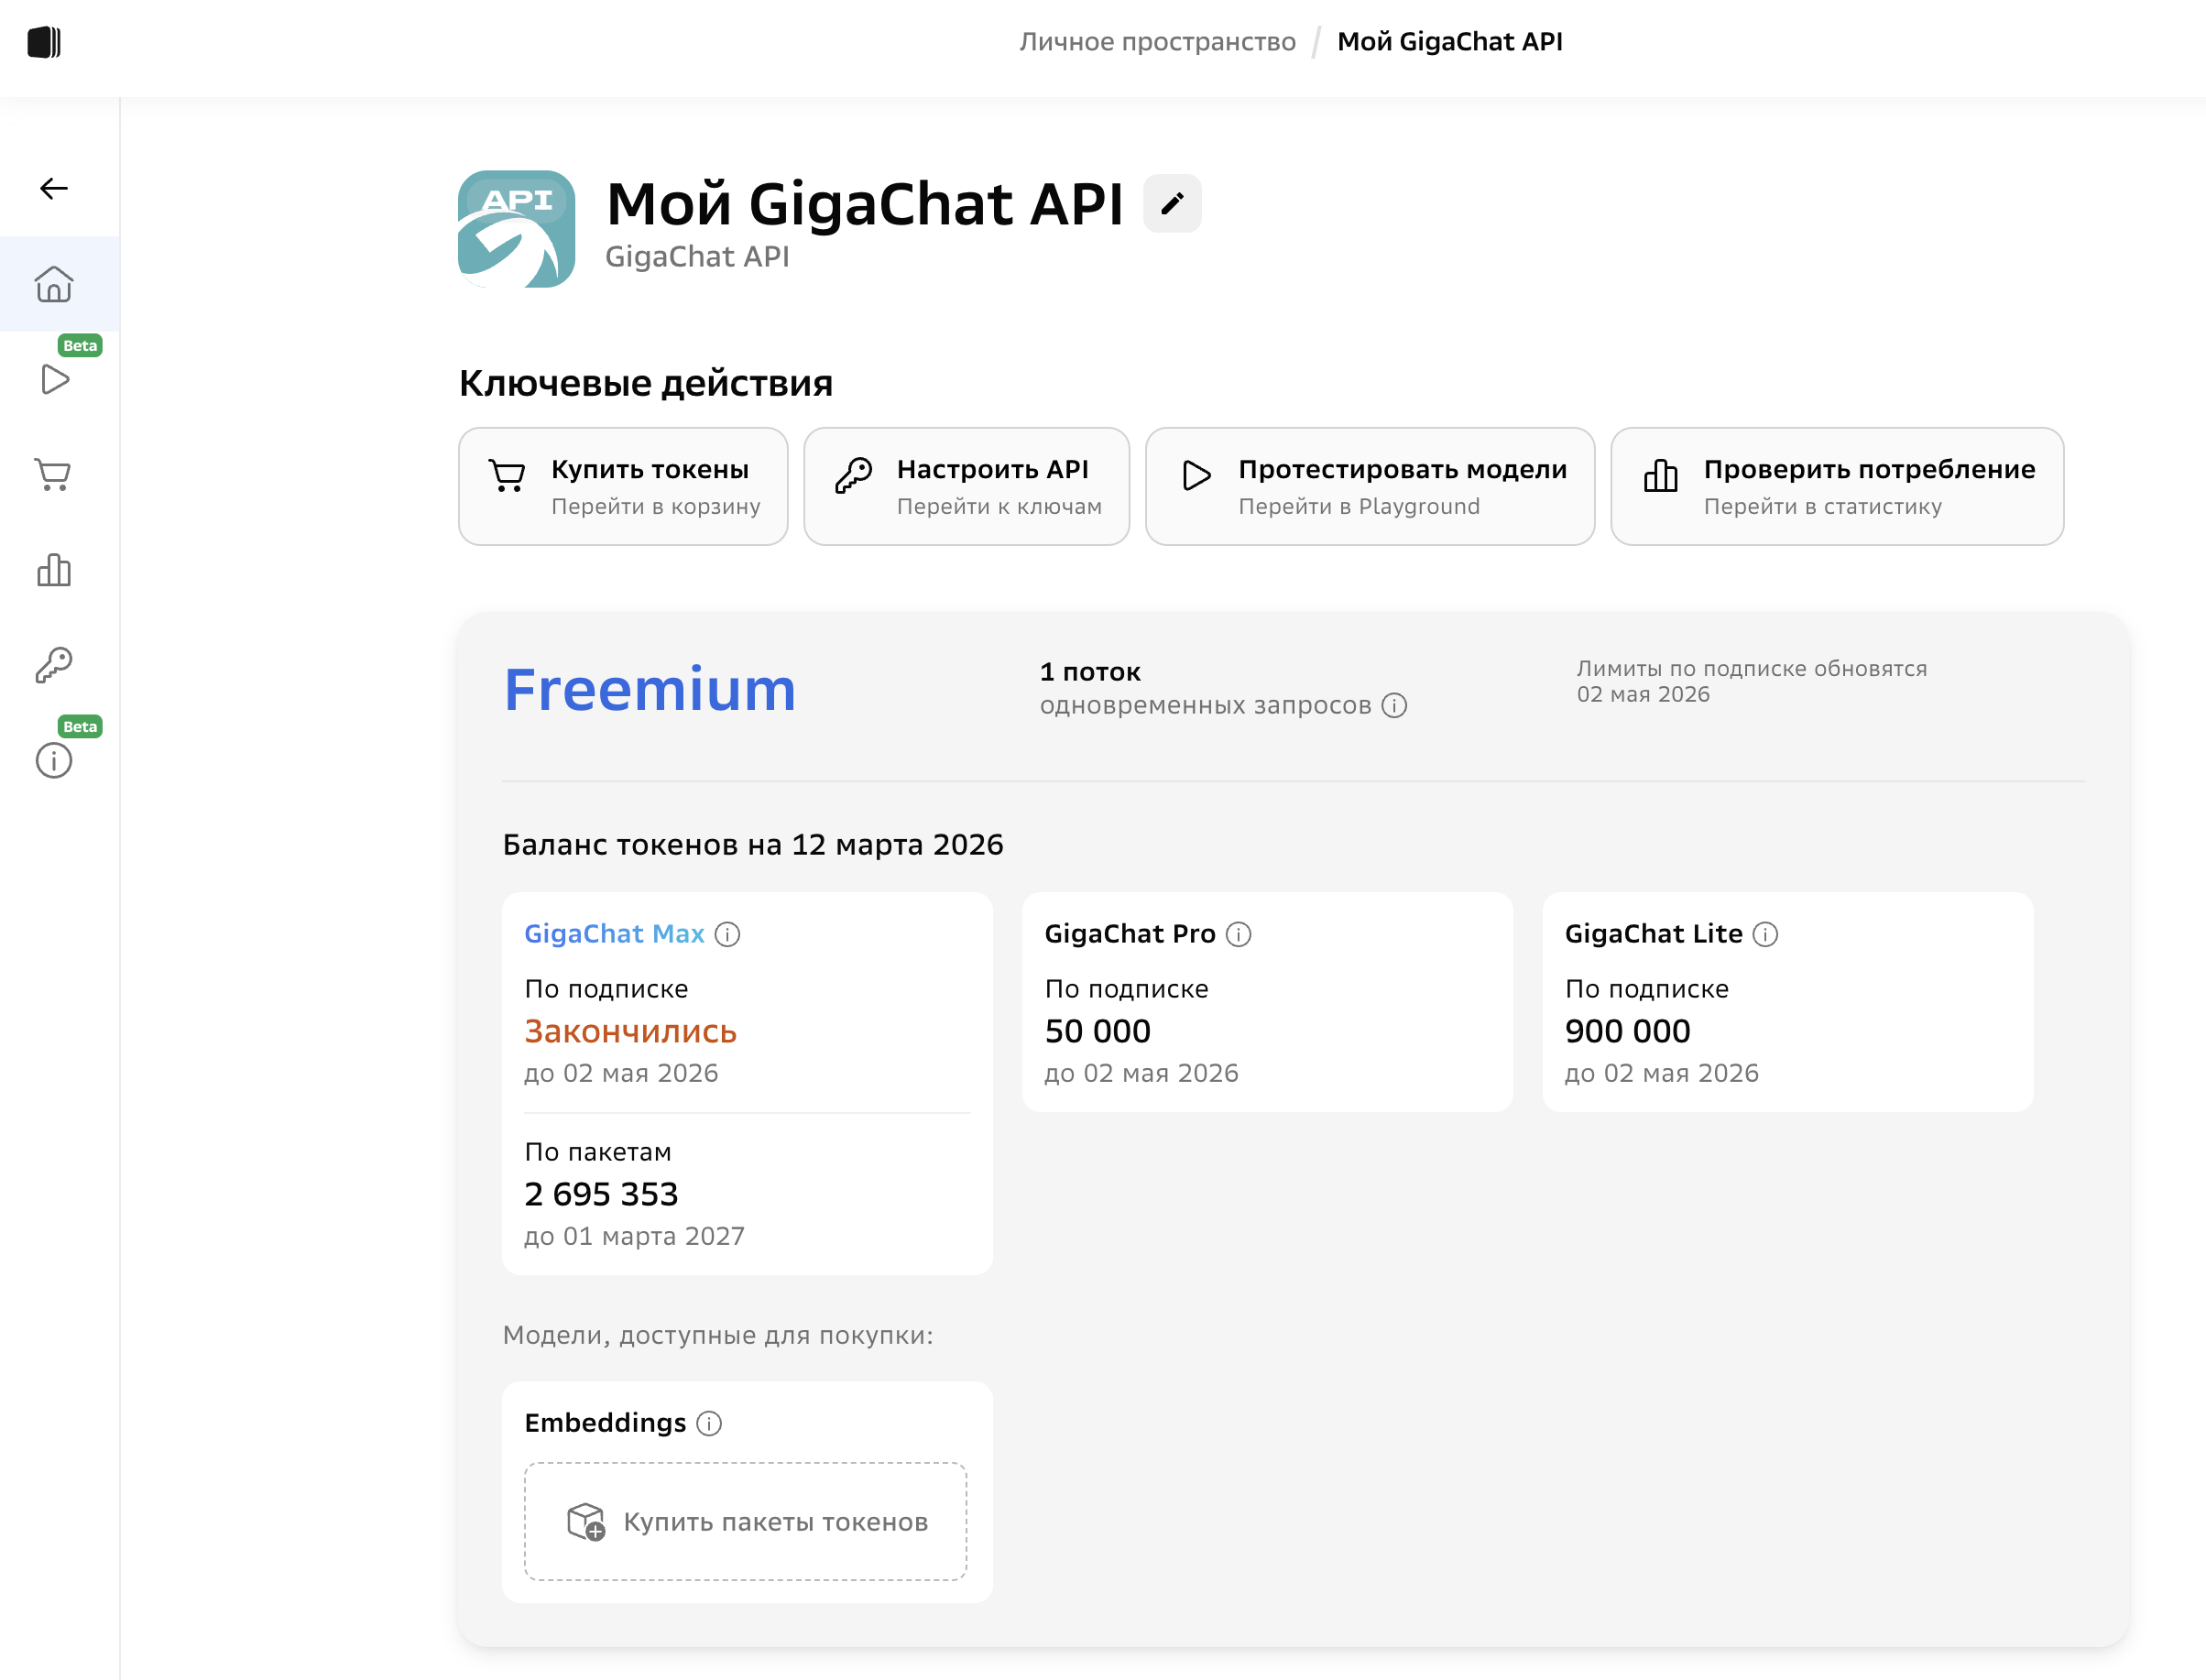Show info tooltip for GigaChat Lite
Viewport: 2206px width, 1680px height.
(x=1766, y=934)
